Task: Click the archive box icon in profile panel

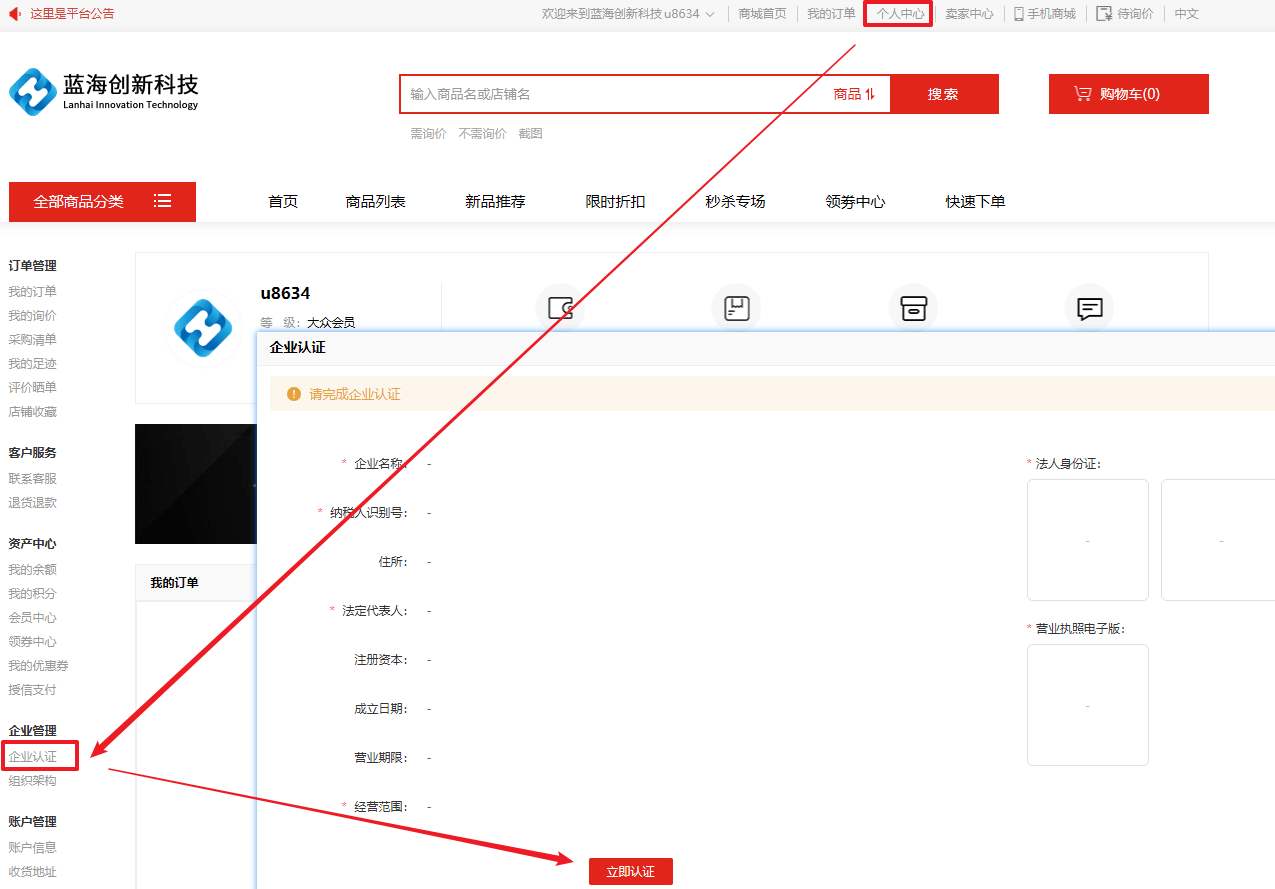Action: tap(913, 308)
